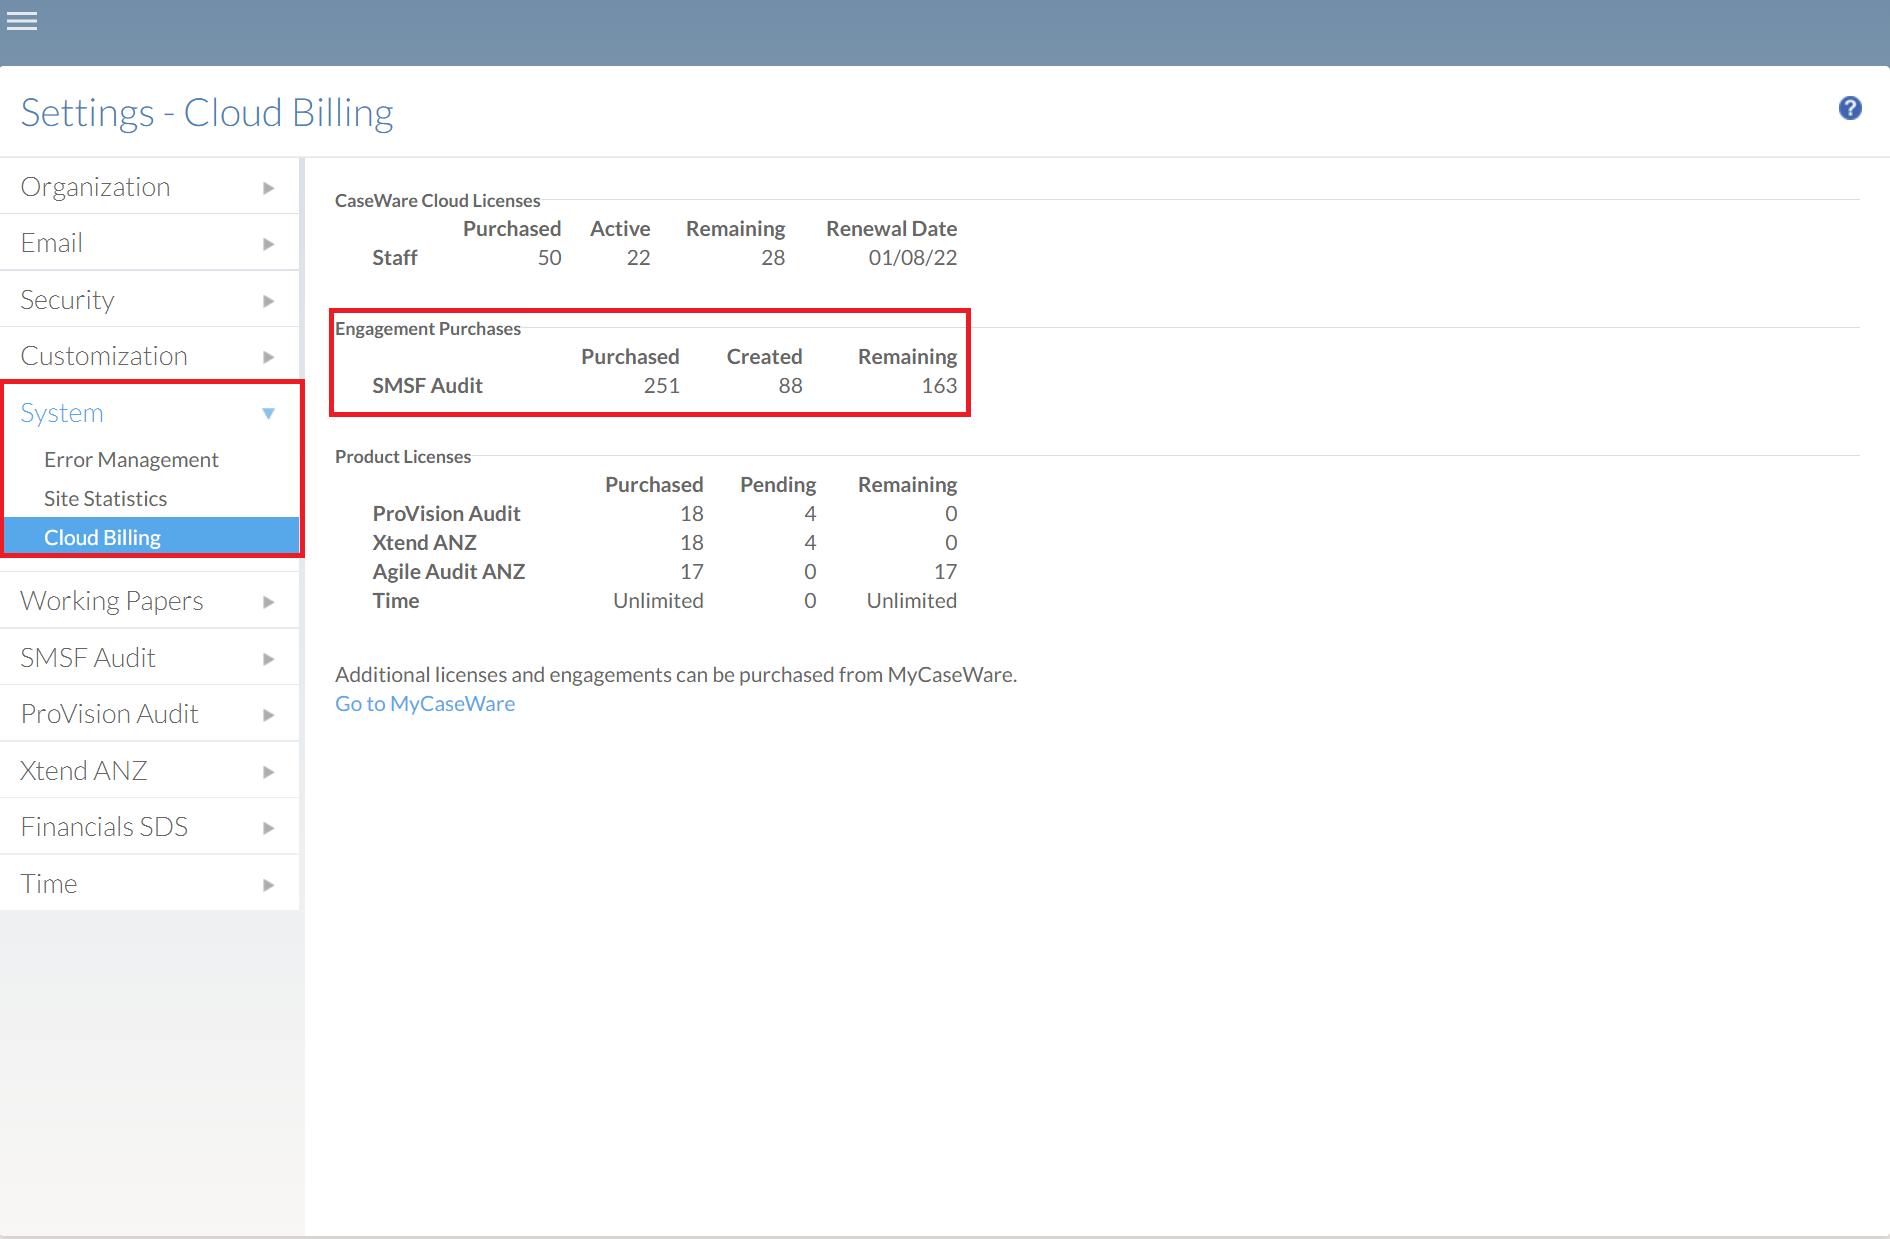The width and height of the screenshot is (1890, 1239).
Task: Expand Financials SDS section arrow
Action: point(268,828)
